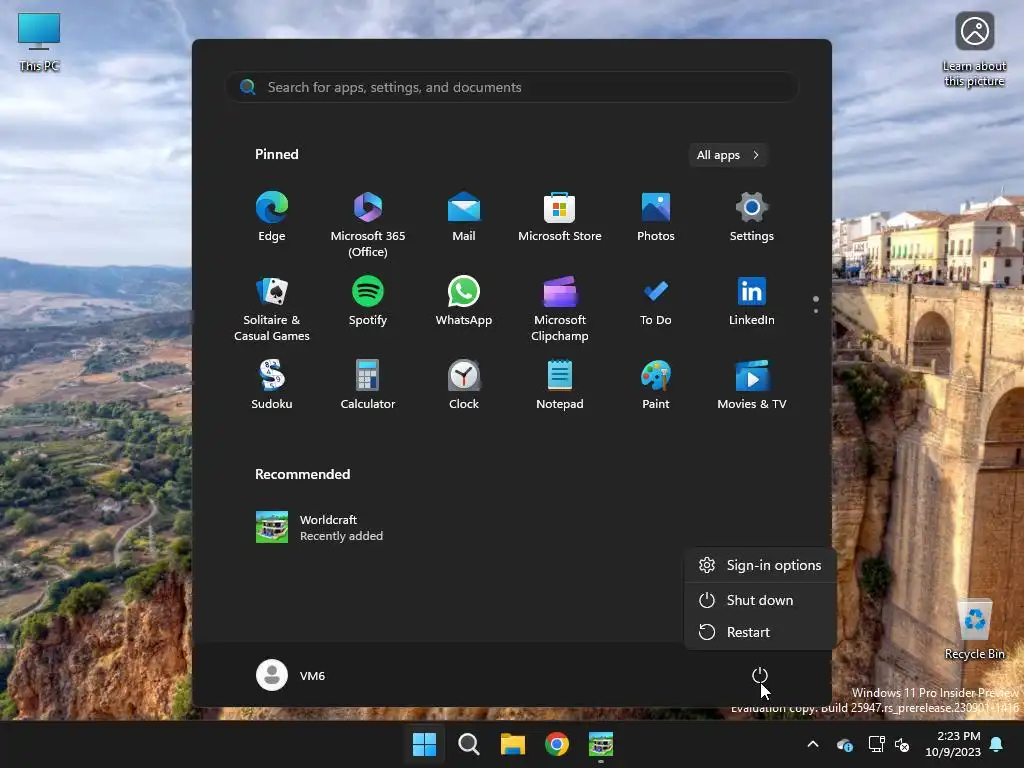Screen dimensions: 1024x768
Task: Launch the Photos app
Action: click(656, 217)
